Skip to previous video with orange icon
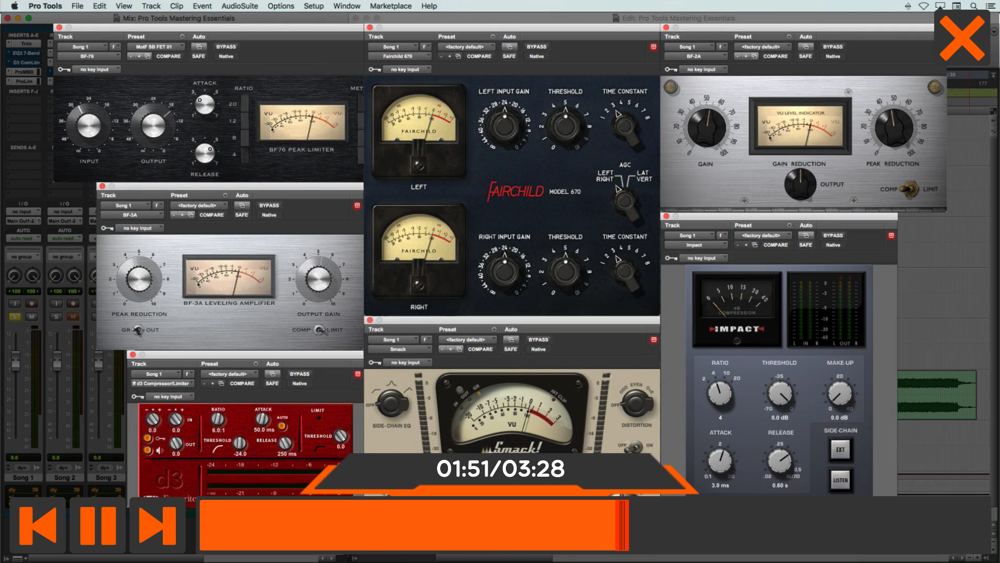 pos(38,525)
